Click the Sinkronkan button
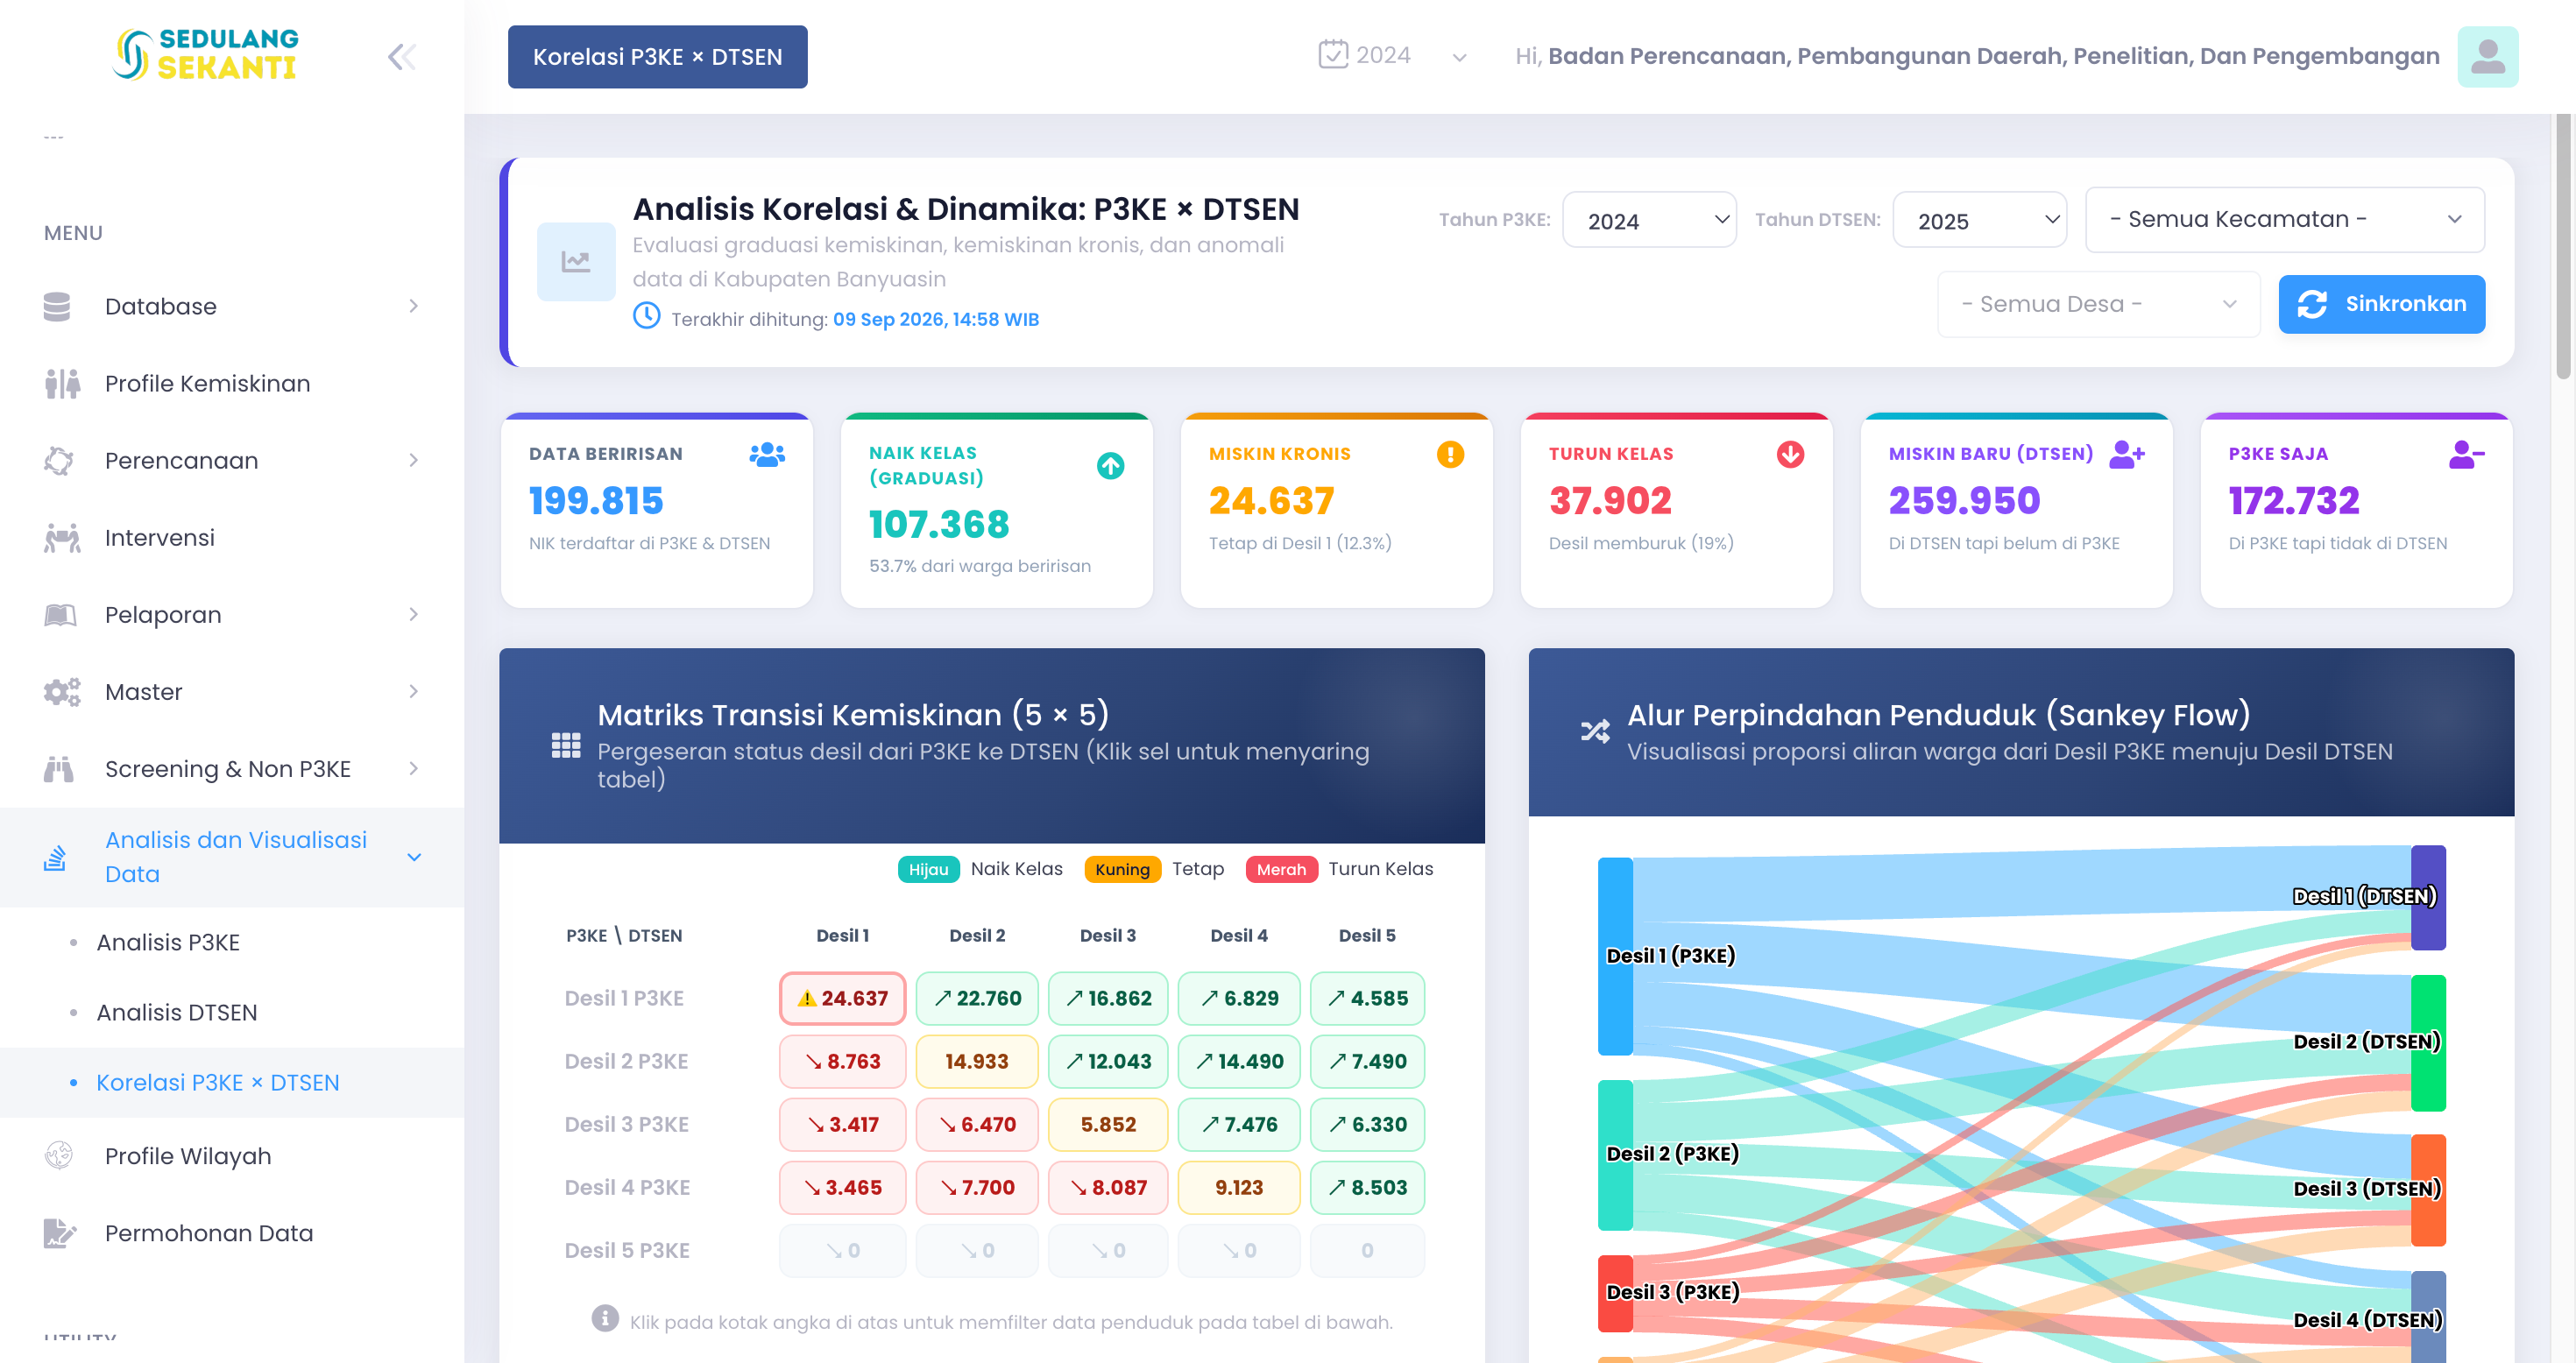The width and height of the screenshot is (2576, 1363). point(2381,304)
